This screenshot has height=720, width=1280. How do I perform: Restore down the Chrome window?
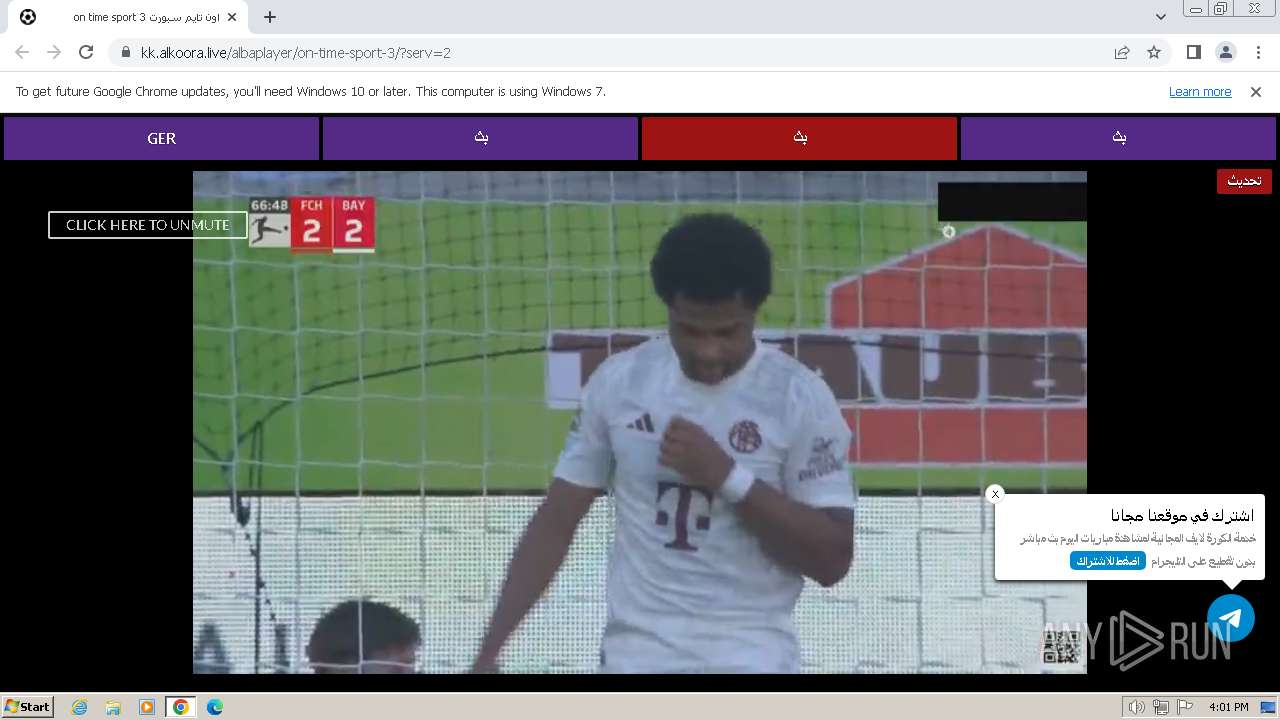pyautogui.click(x=1221, y=9)
